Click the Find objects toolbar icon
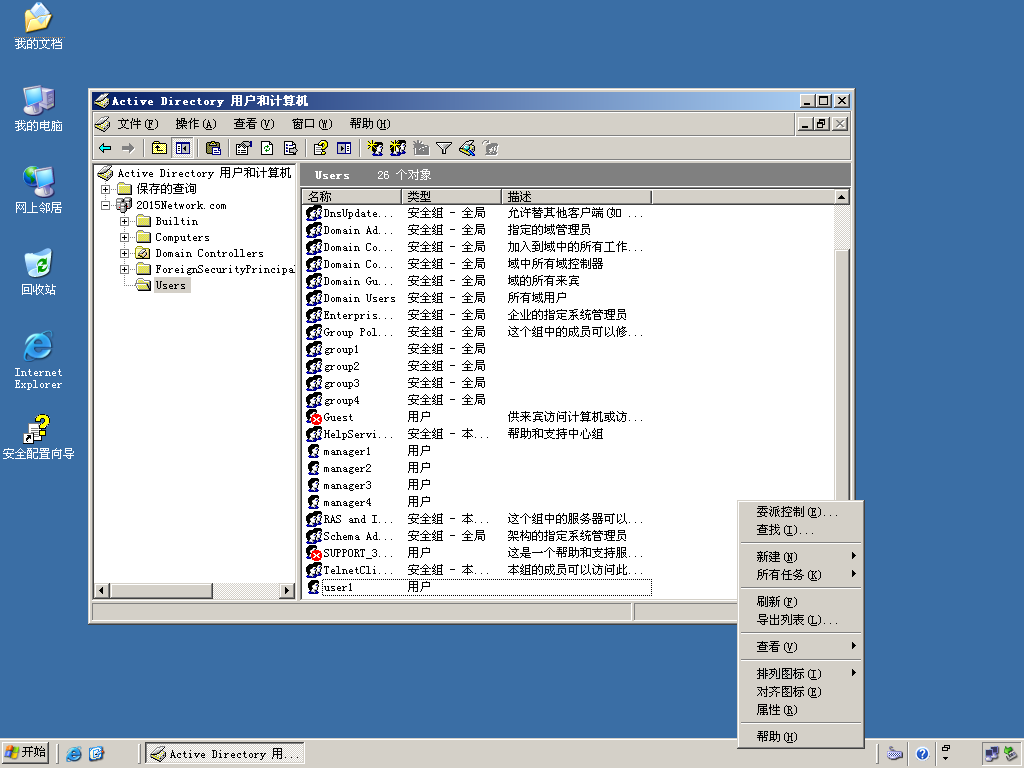Screen dimensions: 1024x768 click(467, 148)
